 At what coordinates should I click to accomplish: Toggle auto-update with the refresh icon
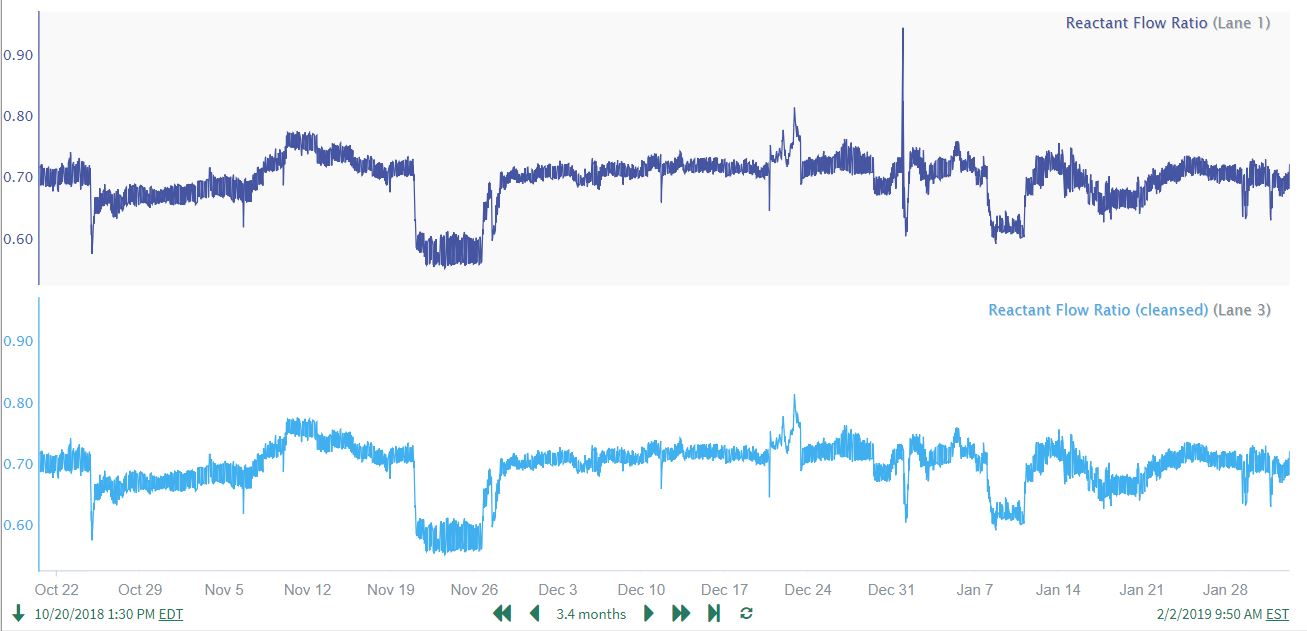click(x=746, y=613)
